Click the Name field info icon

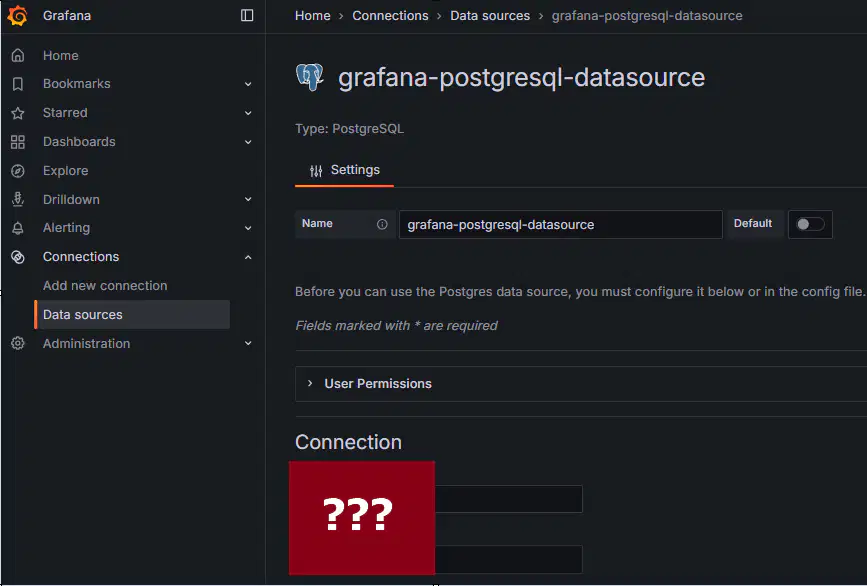[x=382, y=224]
